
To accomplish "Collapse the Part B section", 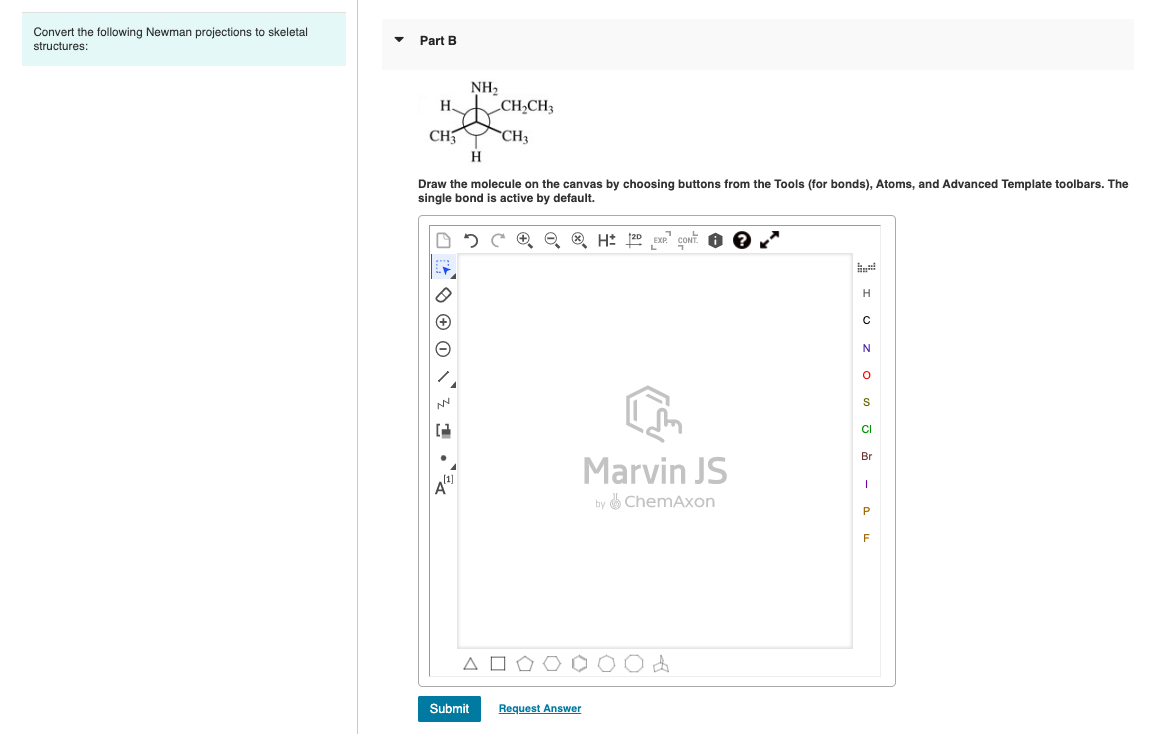I will pos(399,40).
